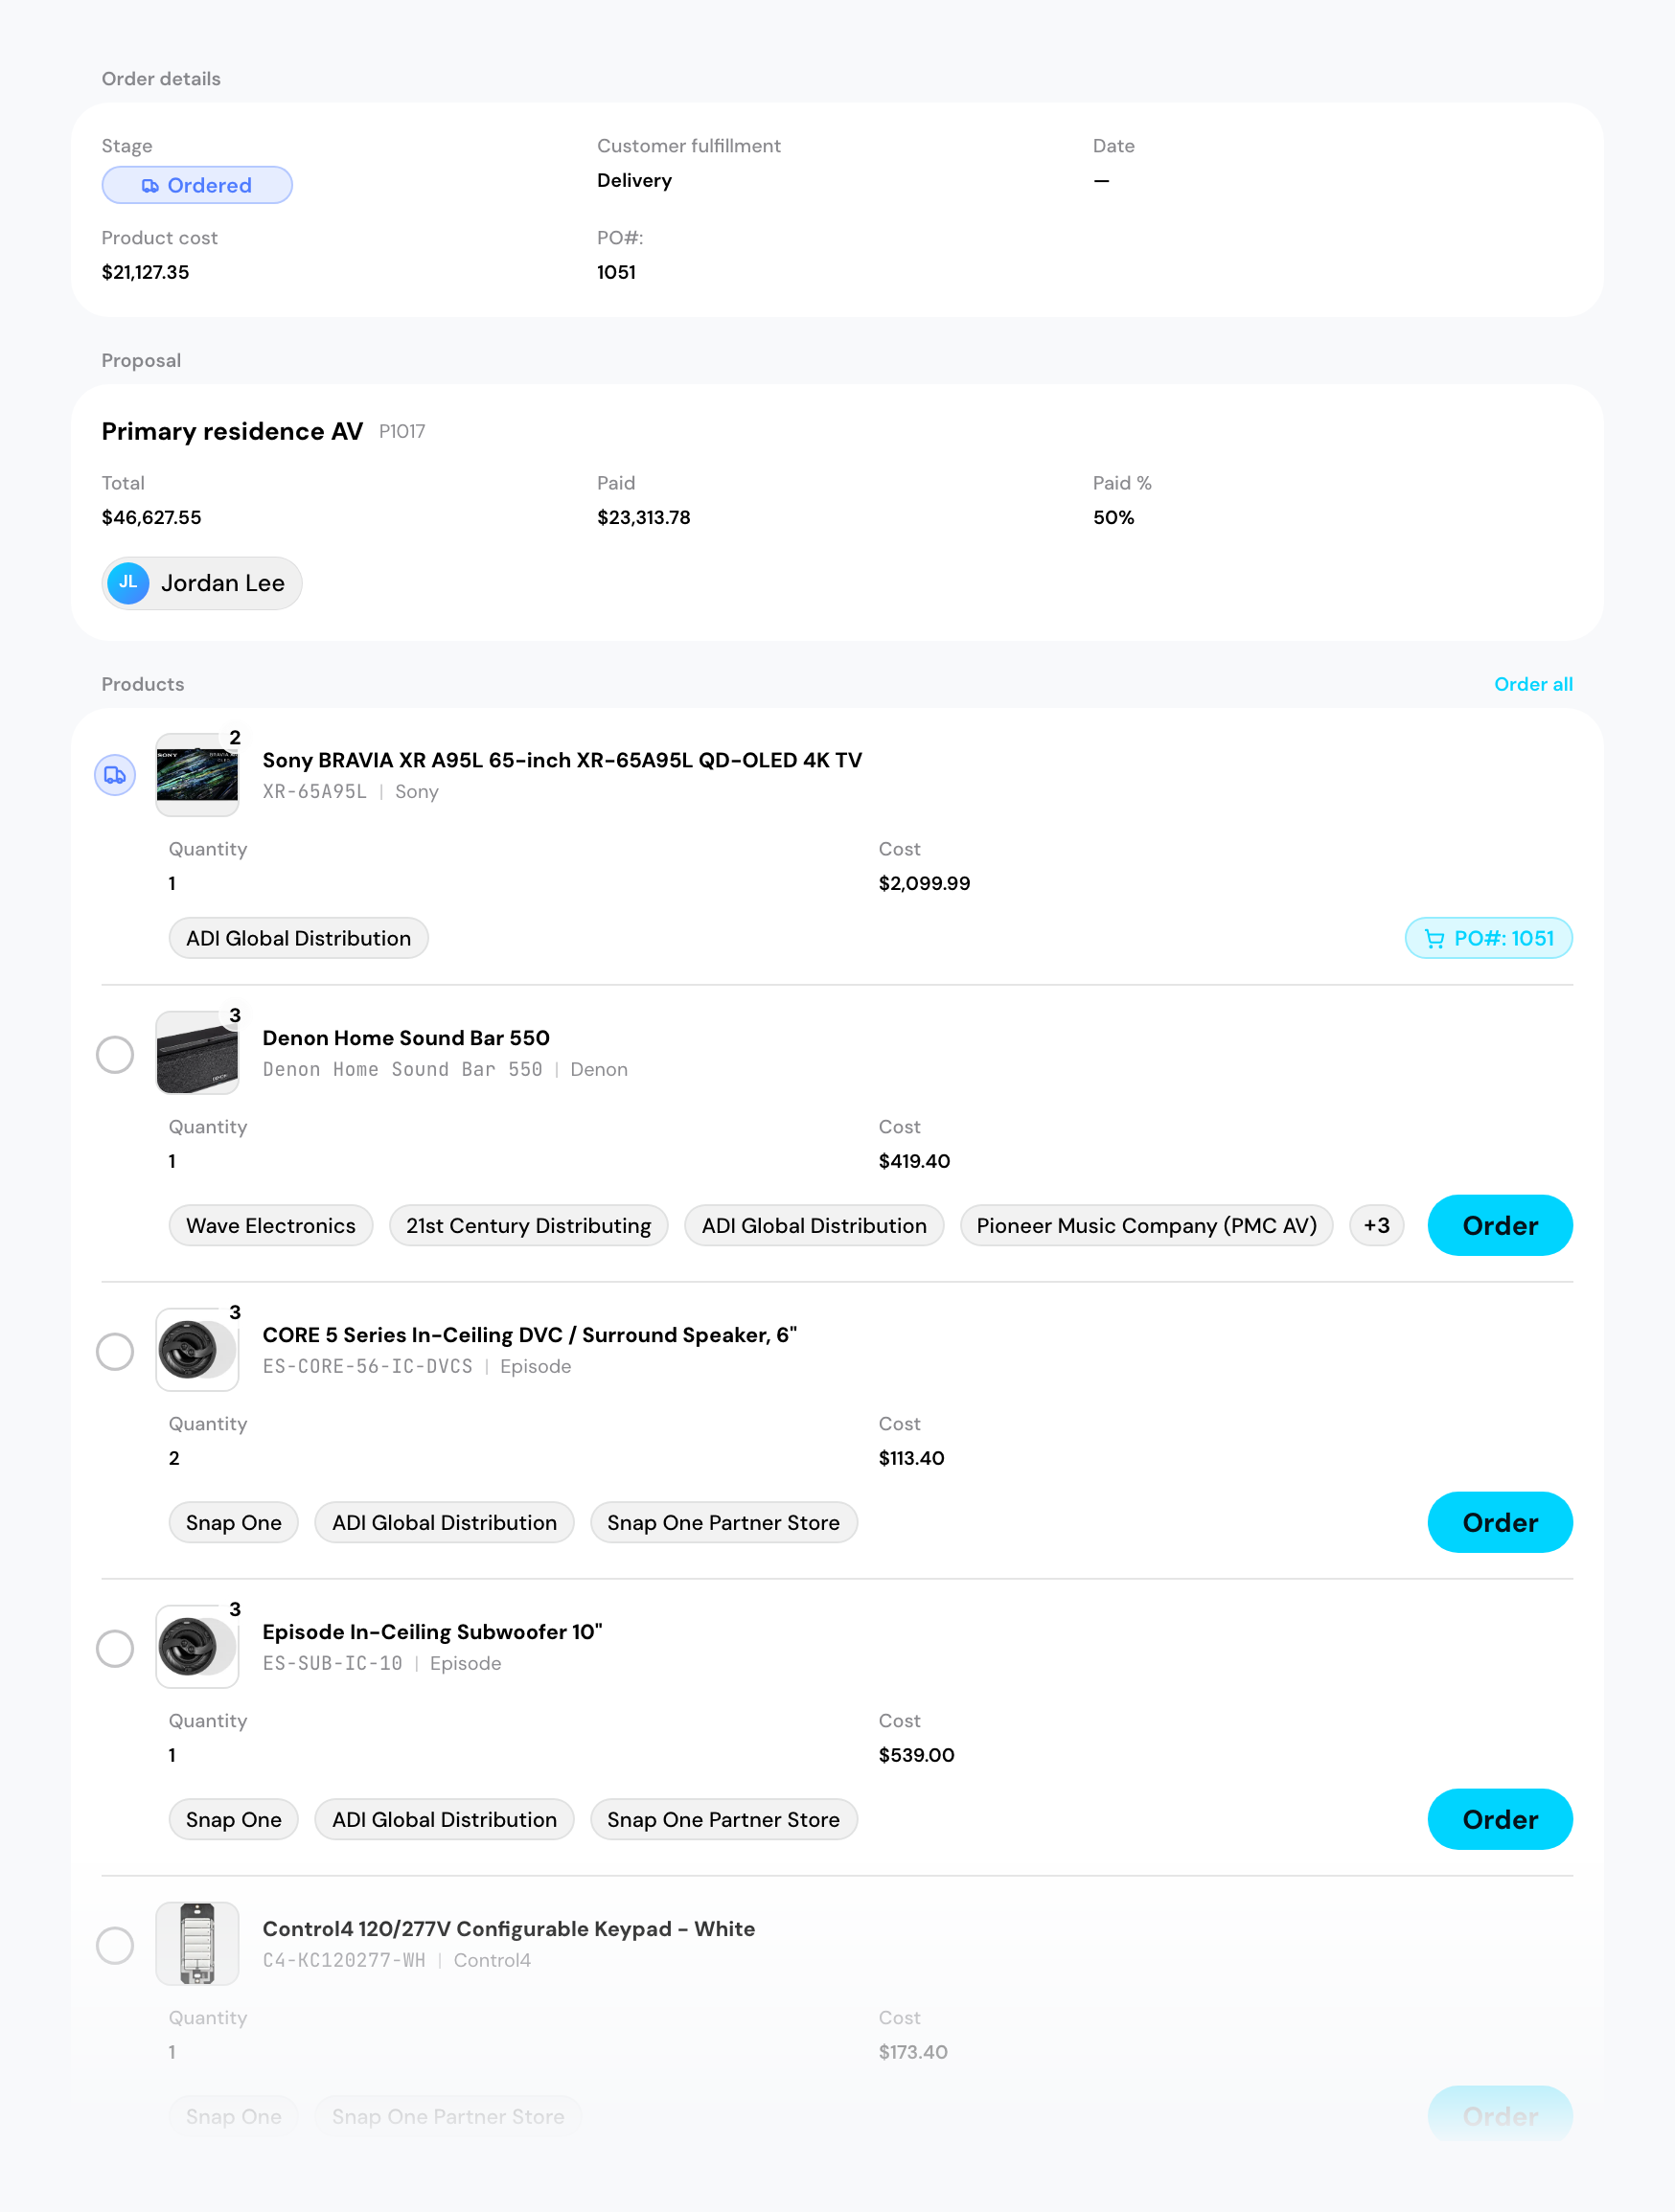Choose Pioneer Music Company (PMC AV) supplier
Viewport: 1675px width, 2212px height.
click(x=1146, y=1225)
